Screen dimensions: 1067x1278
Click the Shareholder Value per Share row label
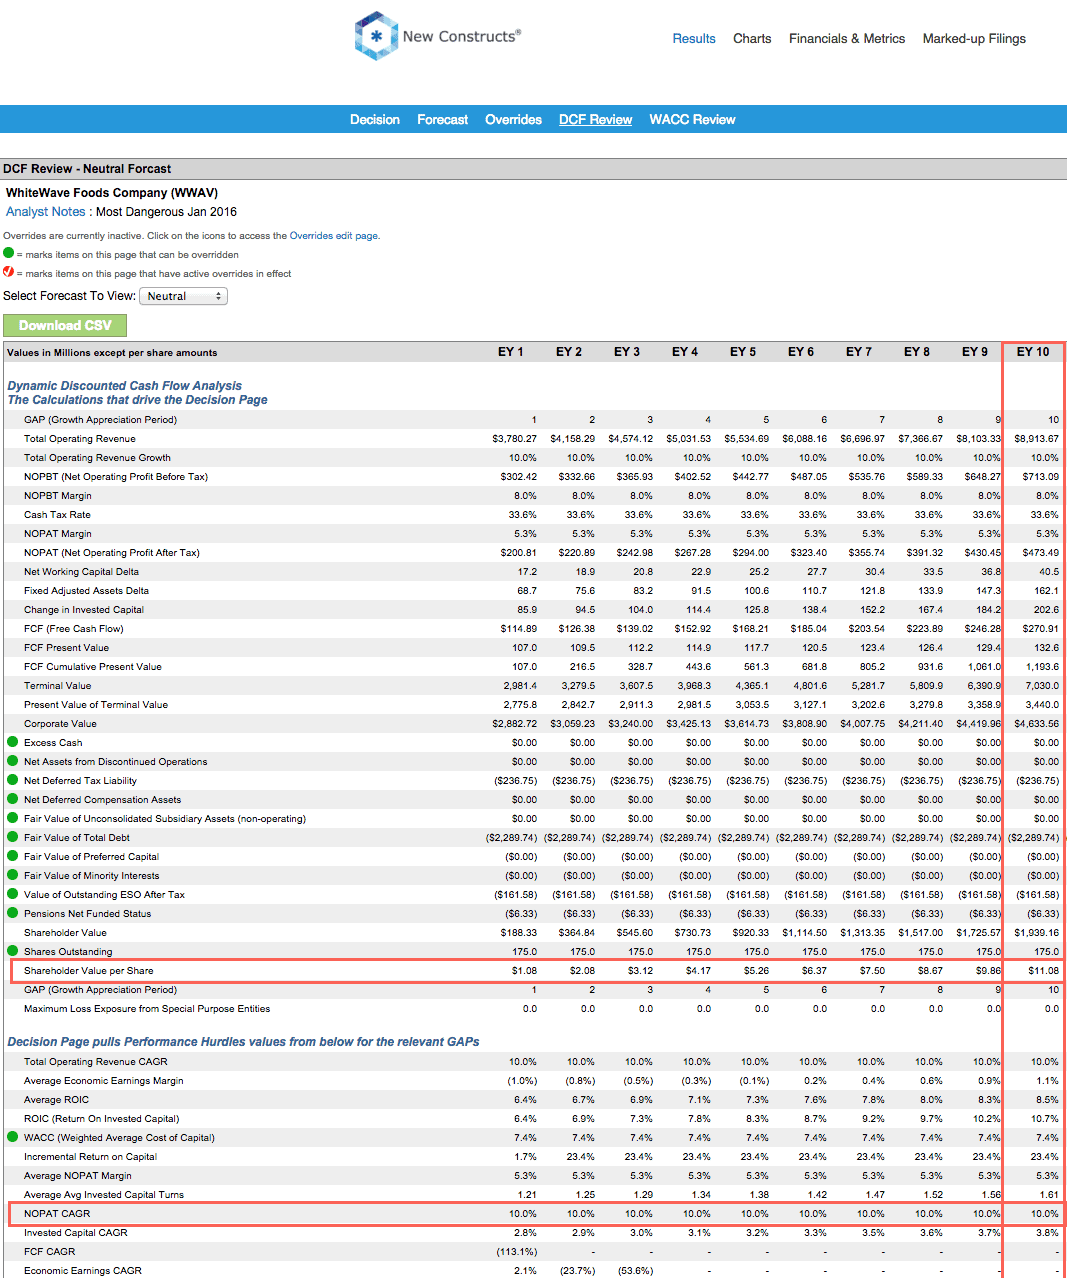[x=89, y=970]
